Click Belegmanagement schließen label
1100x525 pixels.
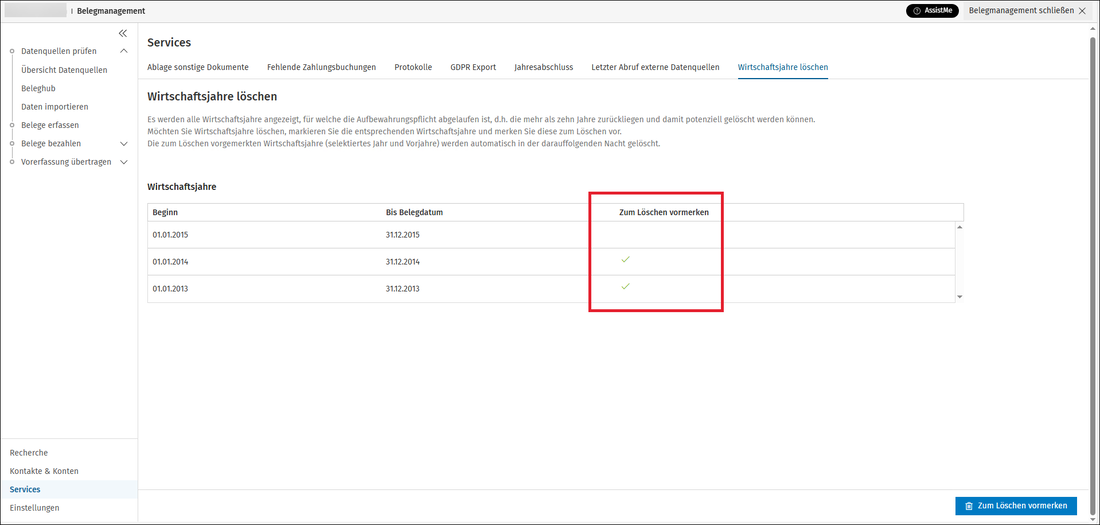pyautogui.click(x=1021, y=11)
